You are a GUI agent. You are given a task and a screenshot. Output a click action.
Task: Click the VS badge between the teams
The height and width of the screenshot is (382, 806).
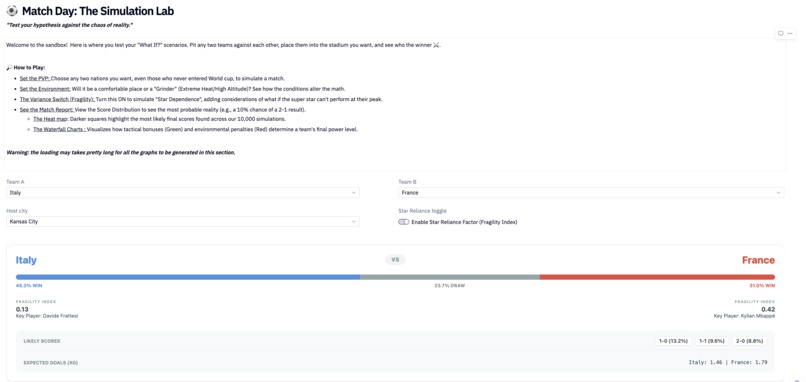[x=395, y=260]
